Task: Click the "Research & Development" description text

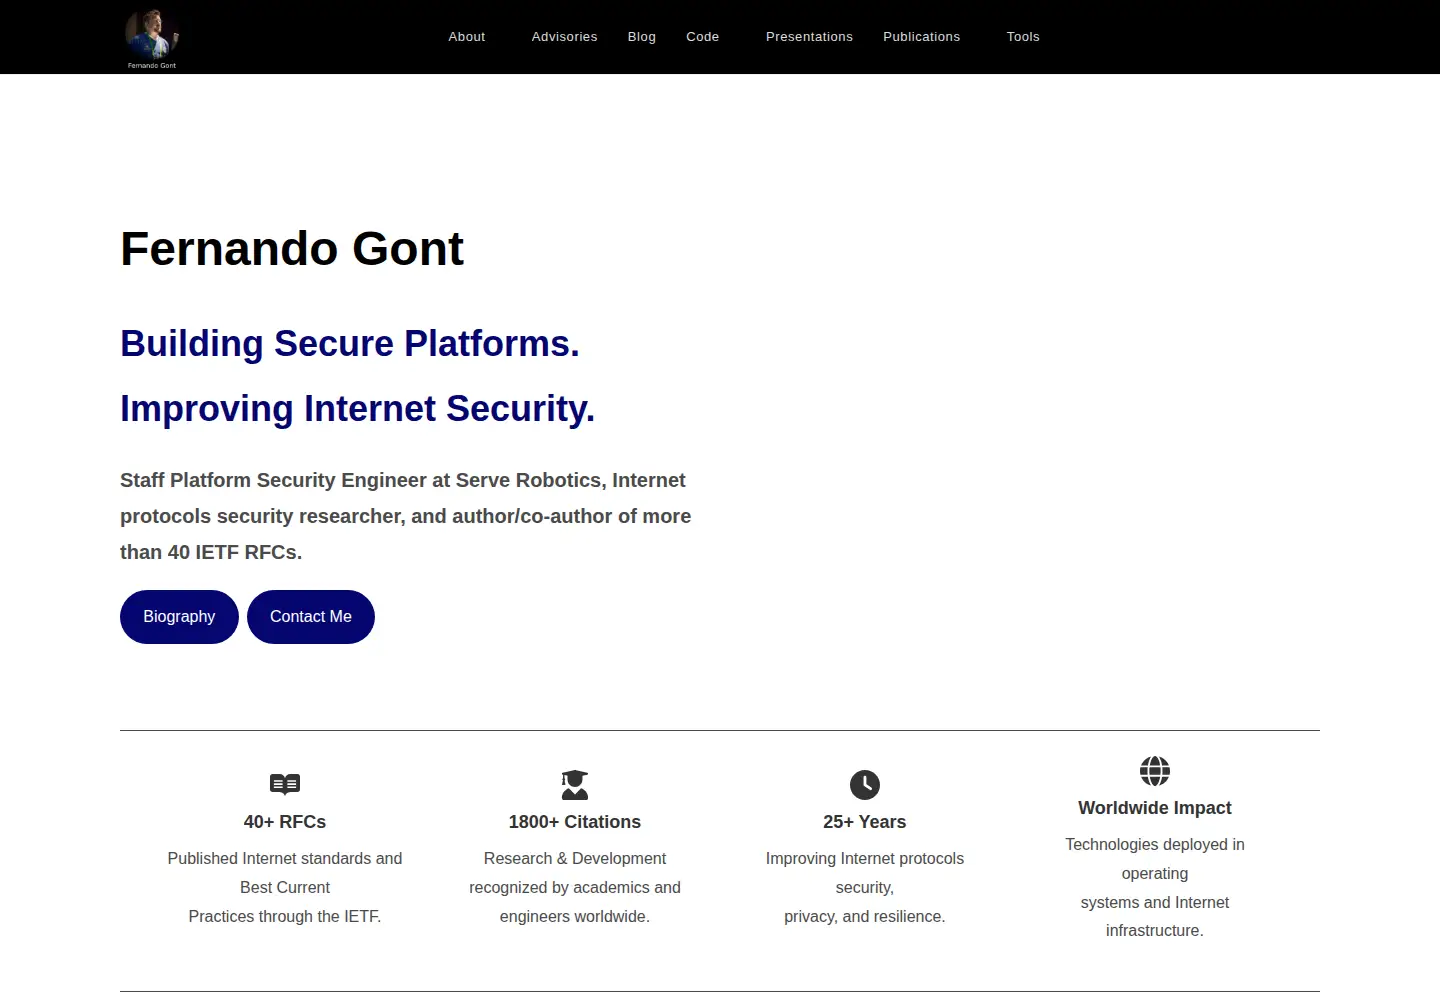Action: 575,887
